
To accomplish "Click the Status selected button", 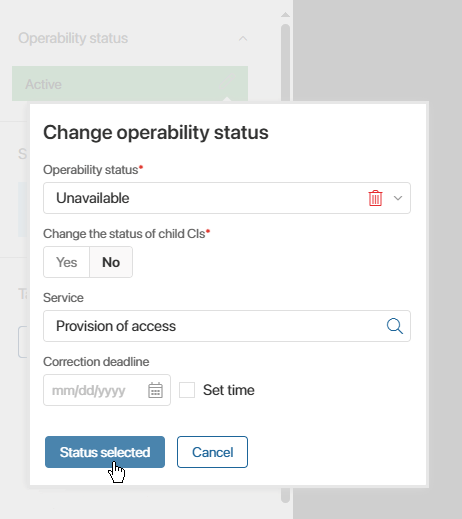I will 105,452.
